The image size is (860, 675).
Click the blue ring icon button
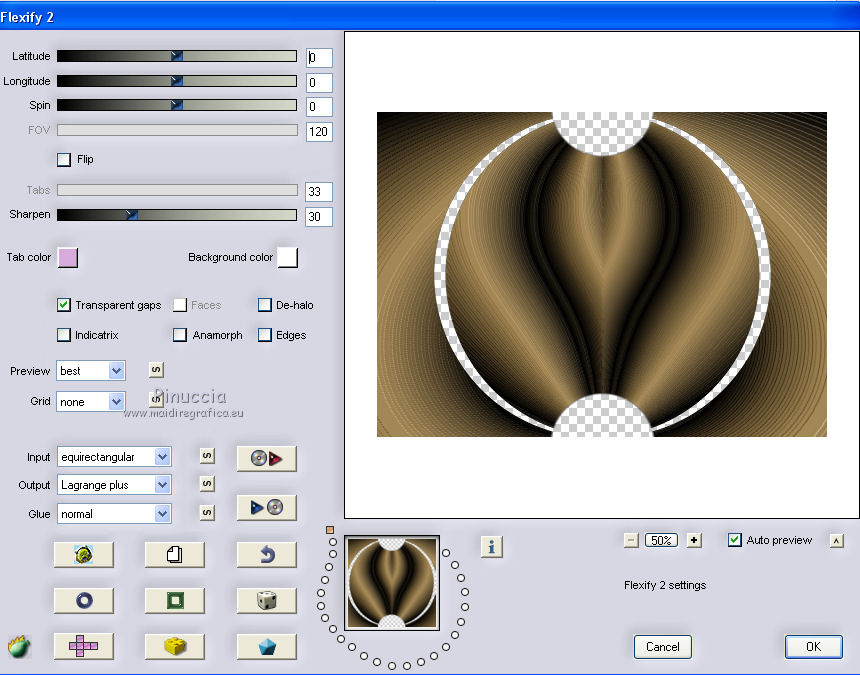pos(83,600)
